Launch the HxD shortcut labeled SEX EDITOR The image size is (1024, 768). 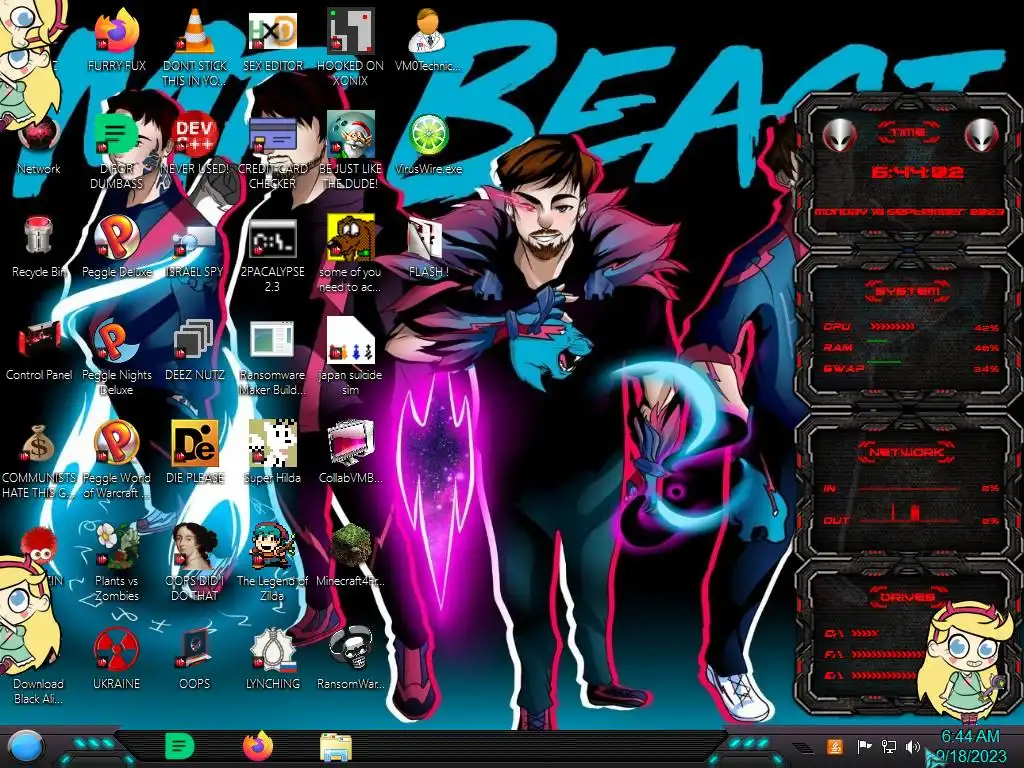click(272, 31)
